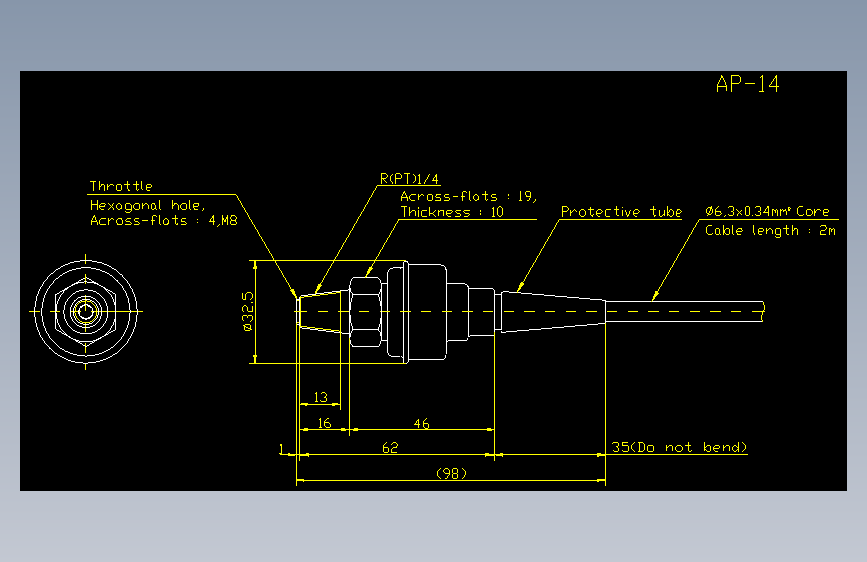
Task: Select 'ø6.3x0.34mm² Core' text
Action: [767, 211]
